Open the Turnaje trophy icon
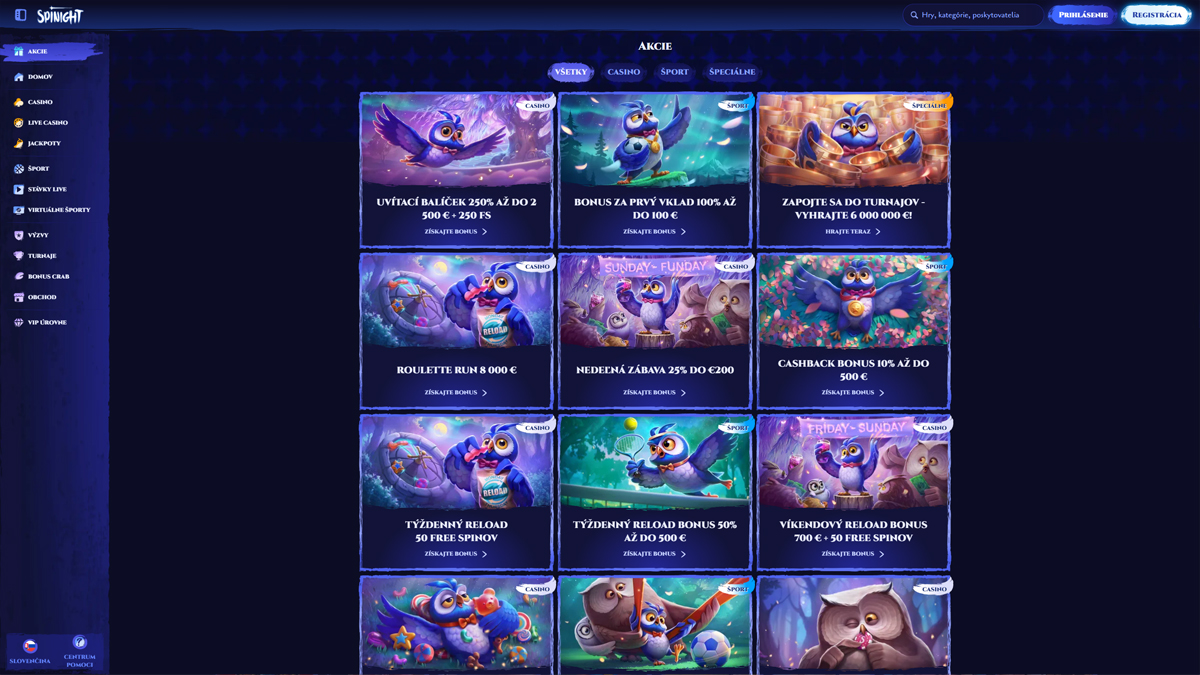This screenshot has width=1200, height=675. tap(18, 256)
